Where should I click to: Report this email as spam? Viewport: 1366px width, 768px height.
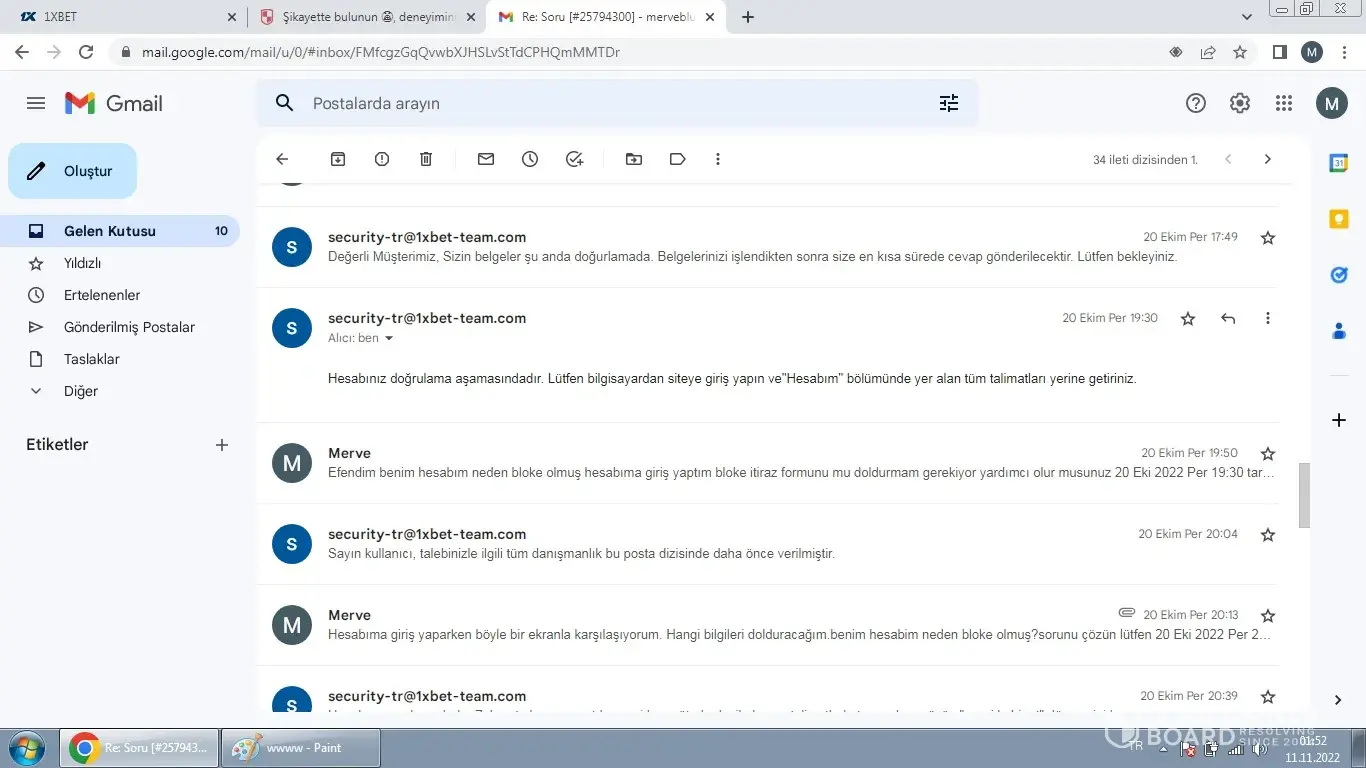382,159
